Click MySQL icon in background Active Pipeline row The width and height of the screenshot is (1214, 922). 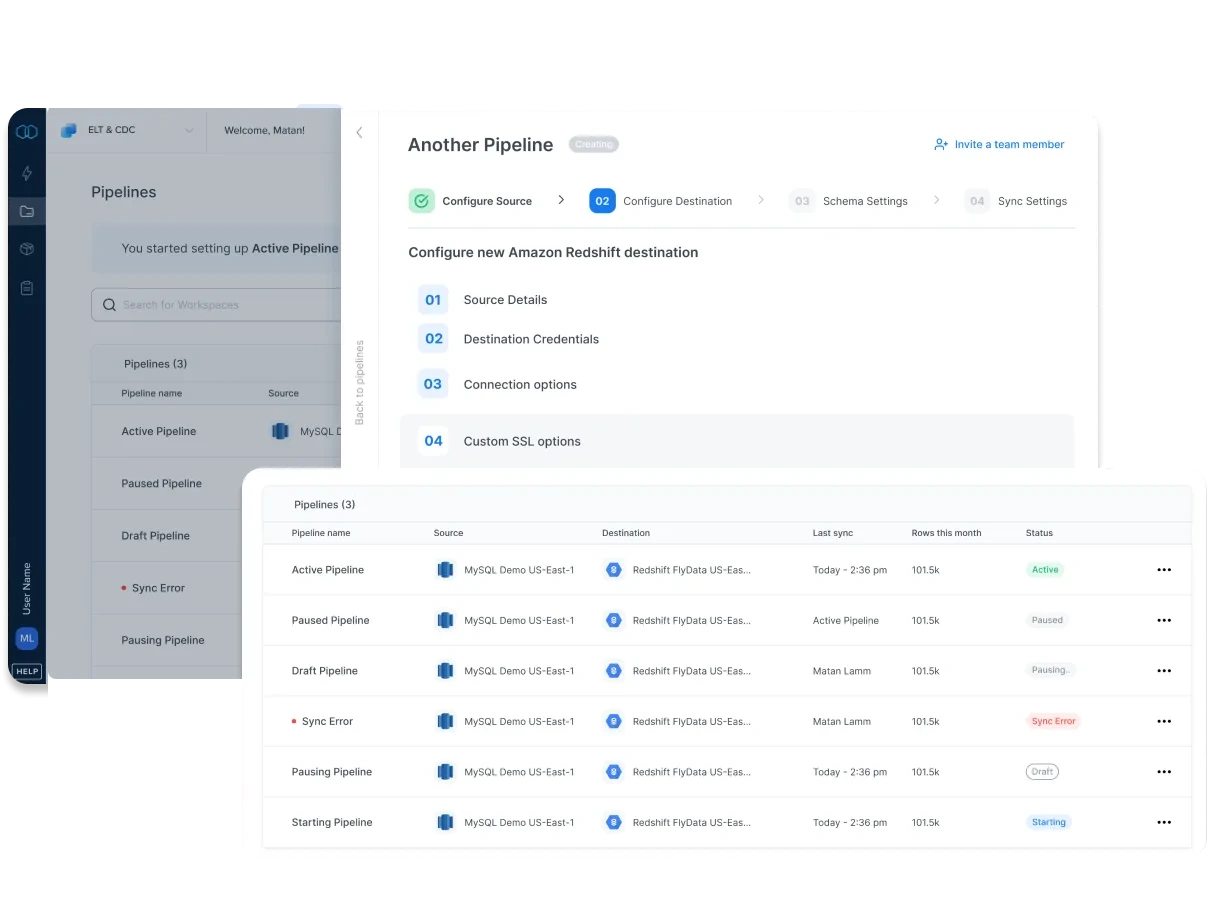click(281, 431)
